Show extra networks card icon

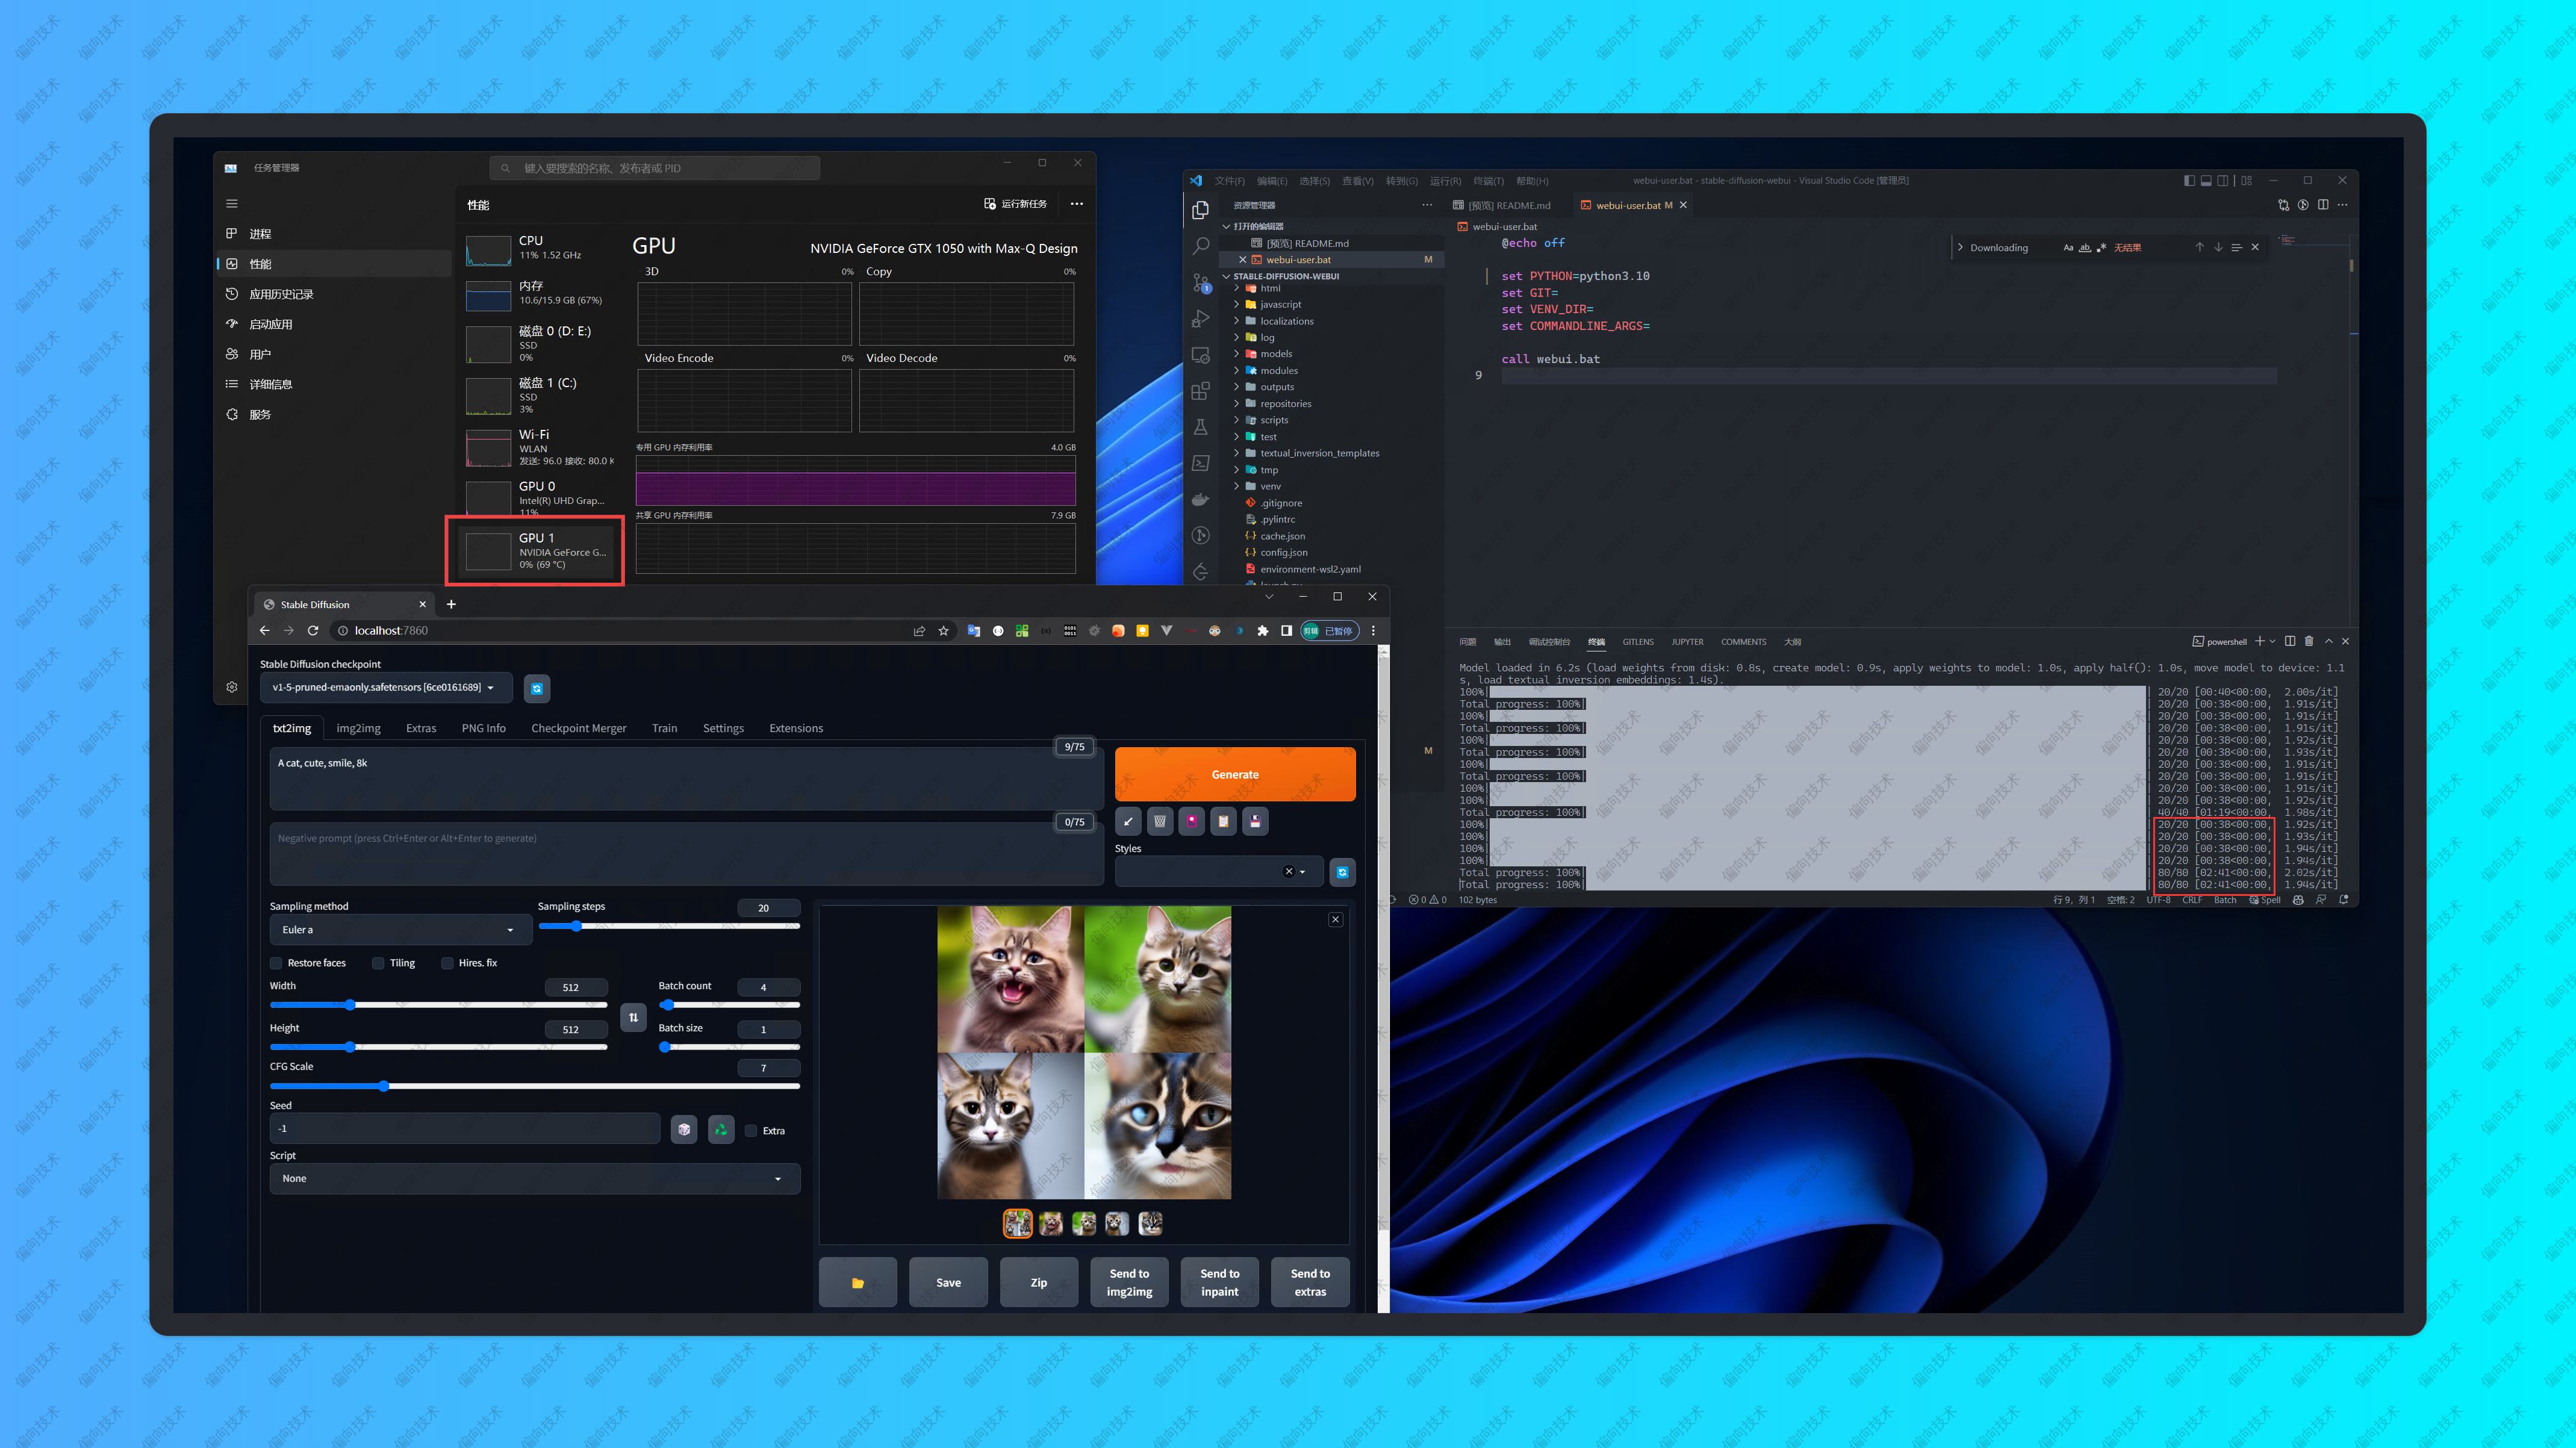pyautogui.click(x=1192, y=821)
